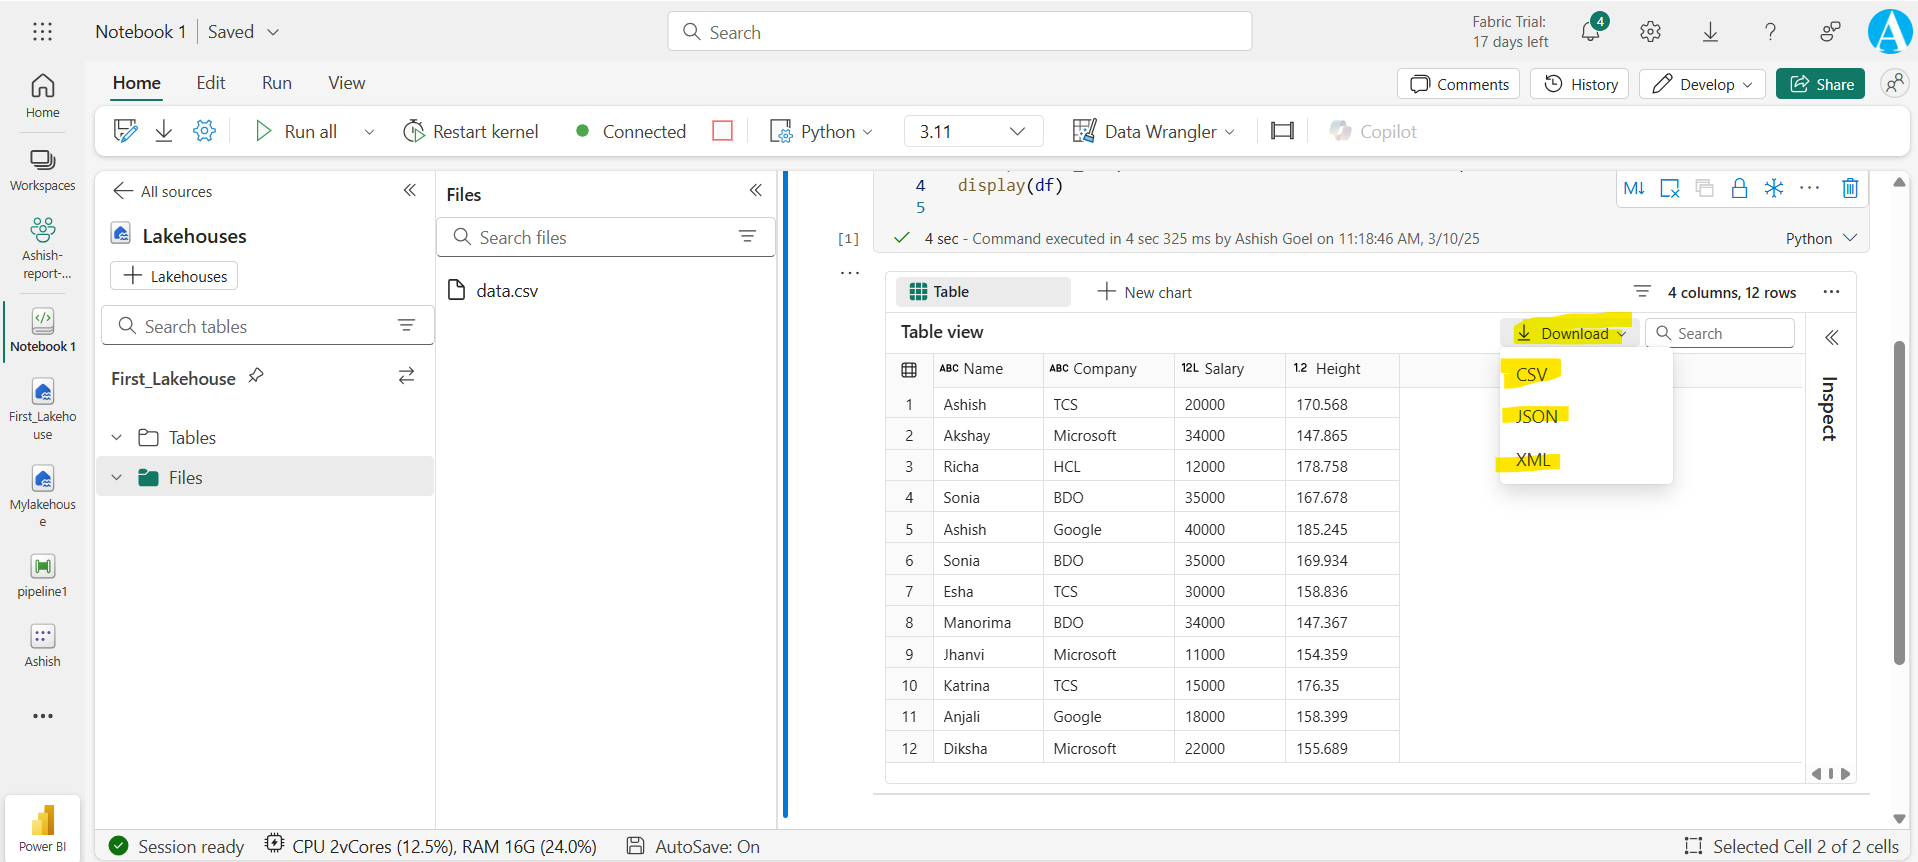
Task: Click the delete cell trash icon
Action: pyautogui.click(x=1849, y=188)
